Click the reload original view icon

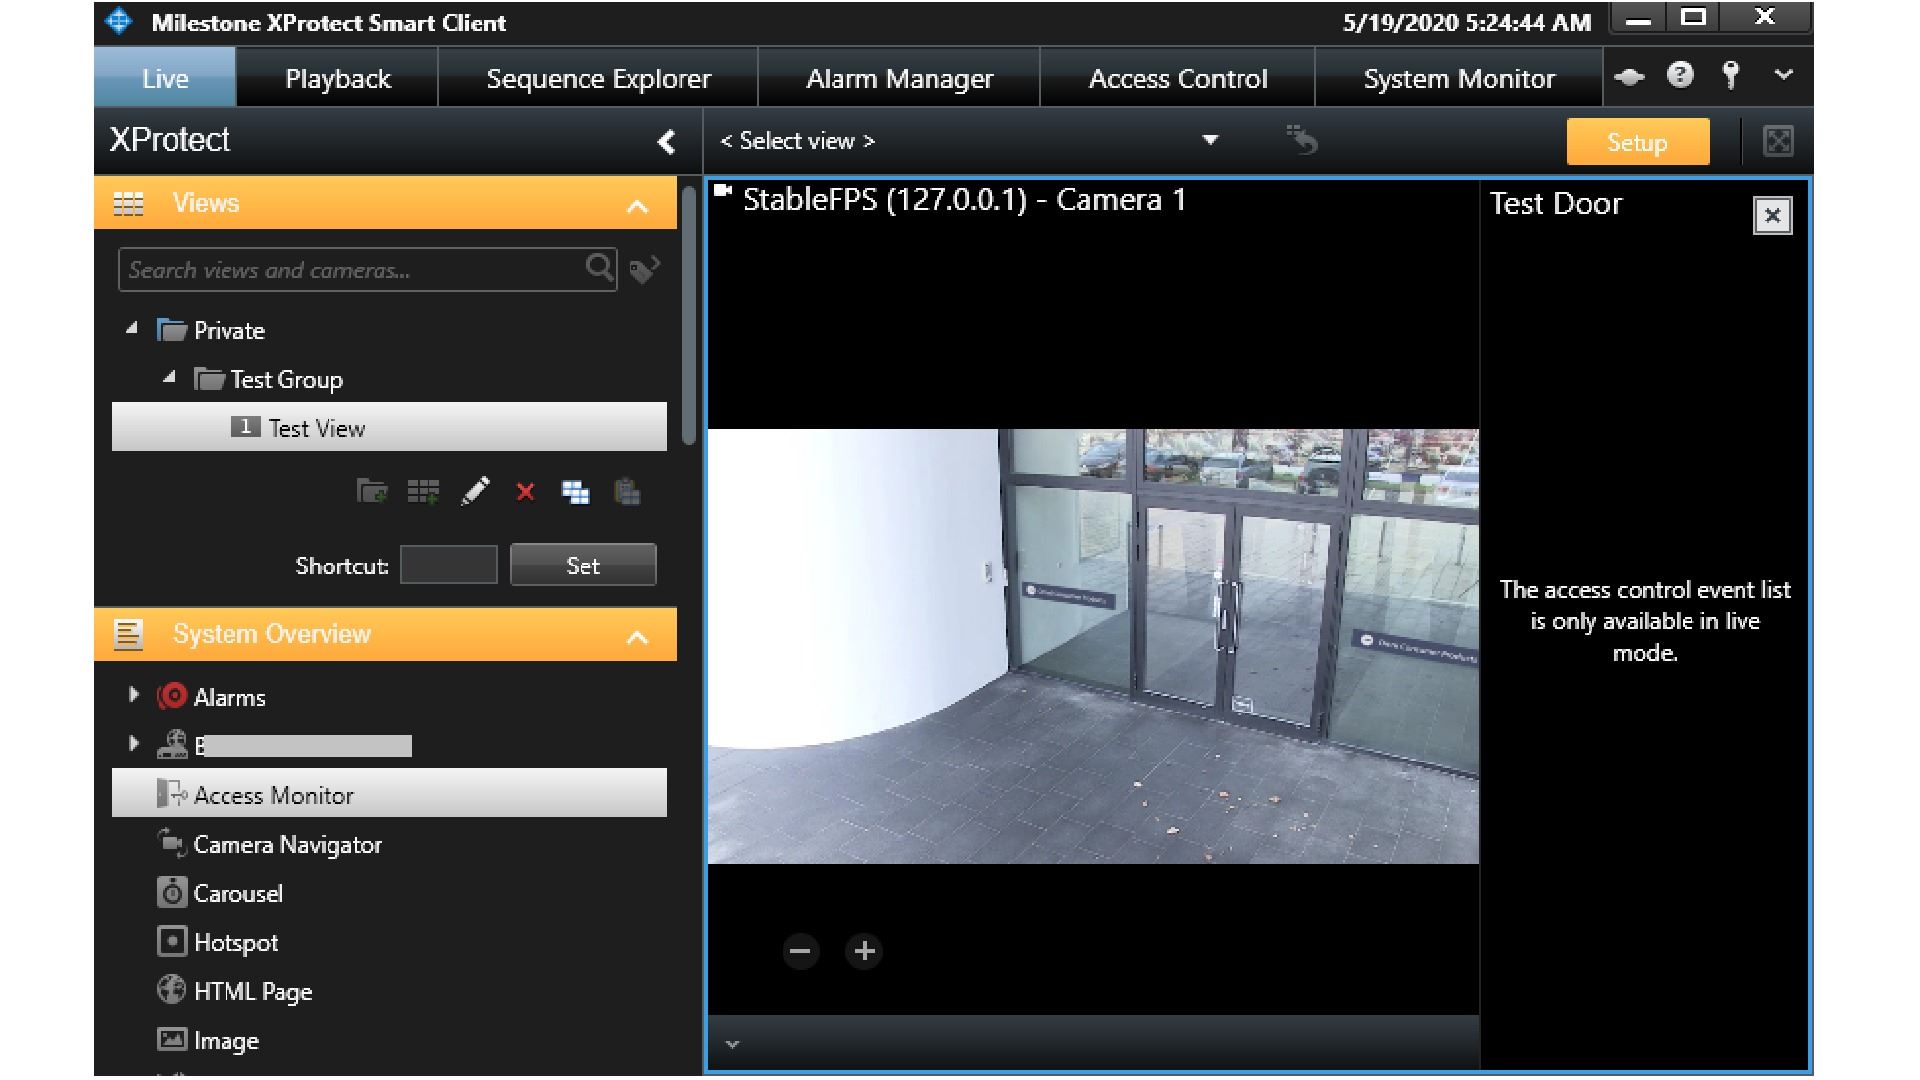[x=1302, y=140]
